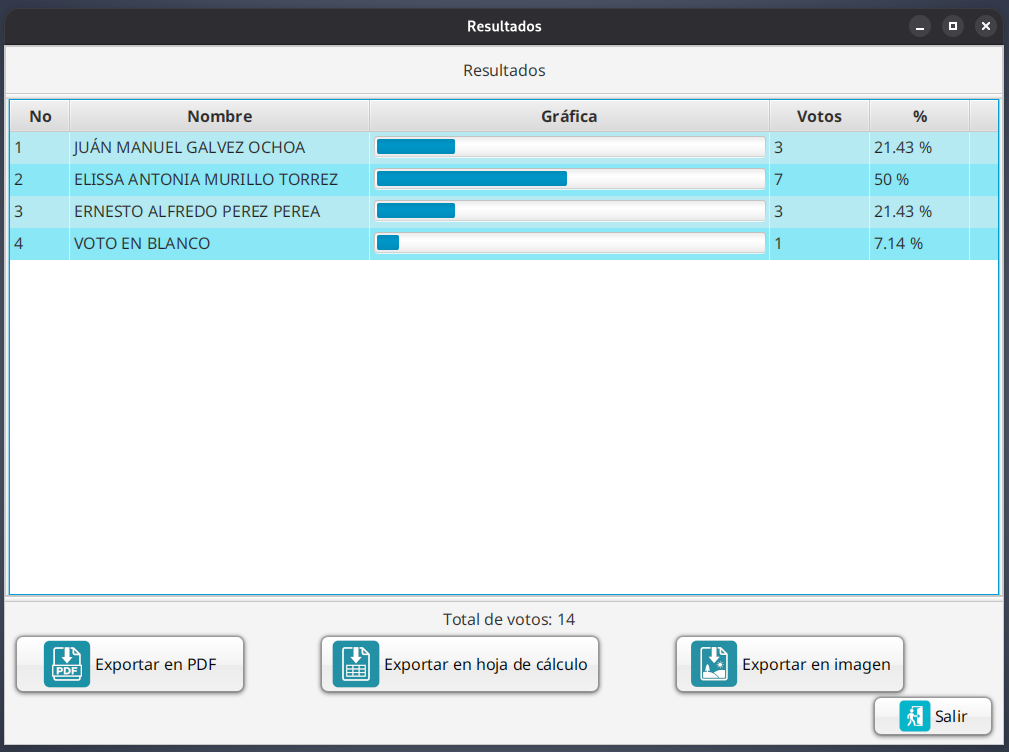Maximize the Resultados window
The width and height of the screenshot is (1009, 752).
[x=953, y=27]
